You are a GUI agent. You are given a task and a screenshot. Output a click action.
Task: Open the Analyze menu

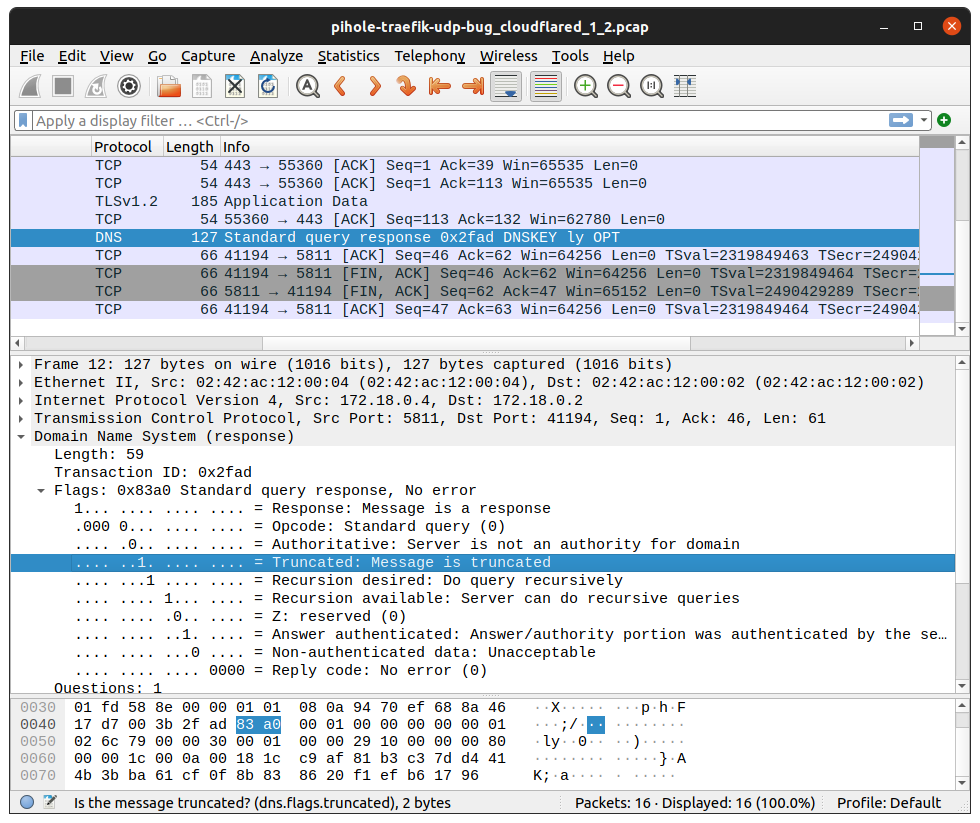tap(276, 56)
